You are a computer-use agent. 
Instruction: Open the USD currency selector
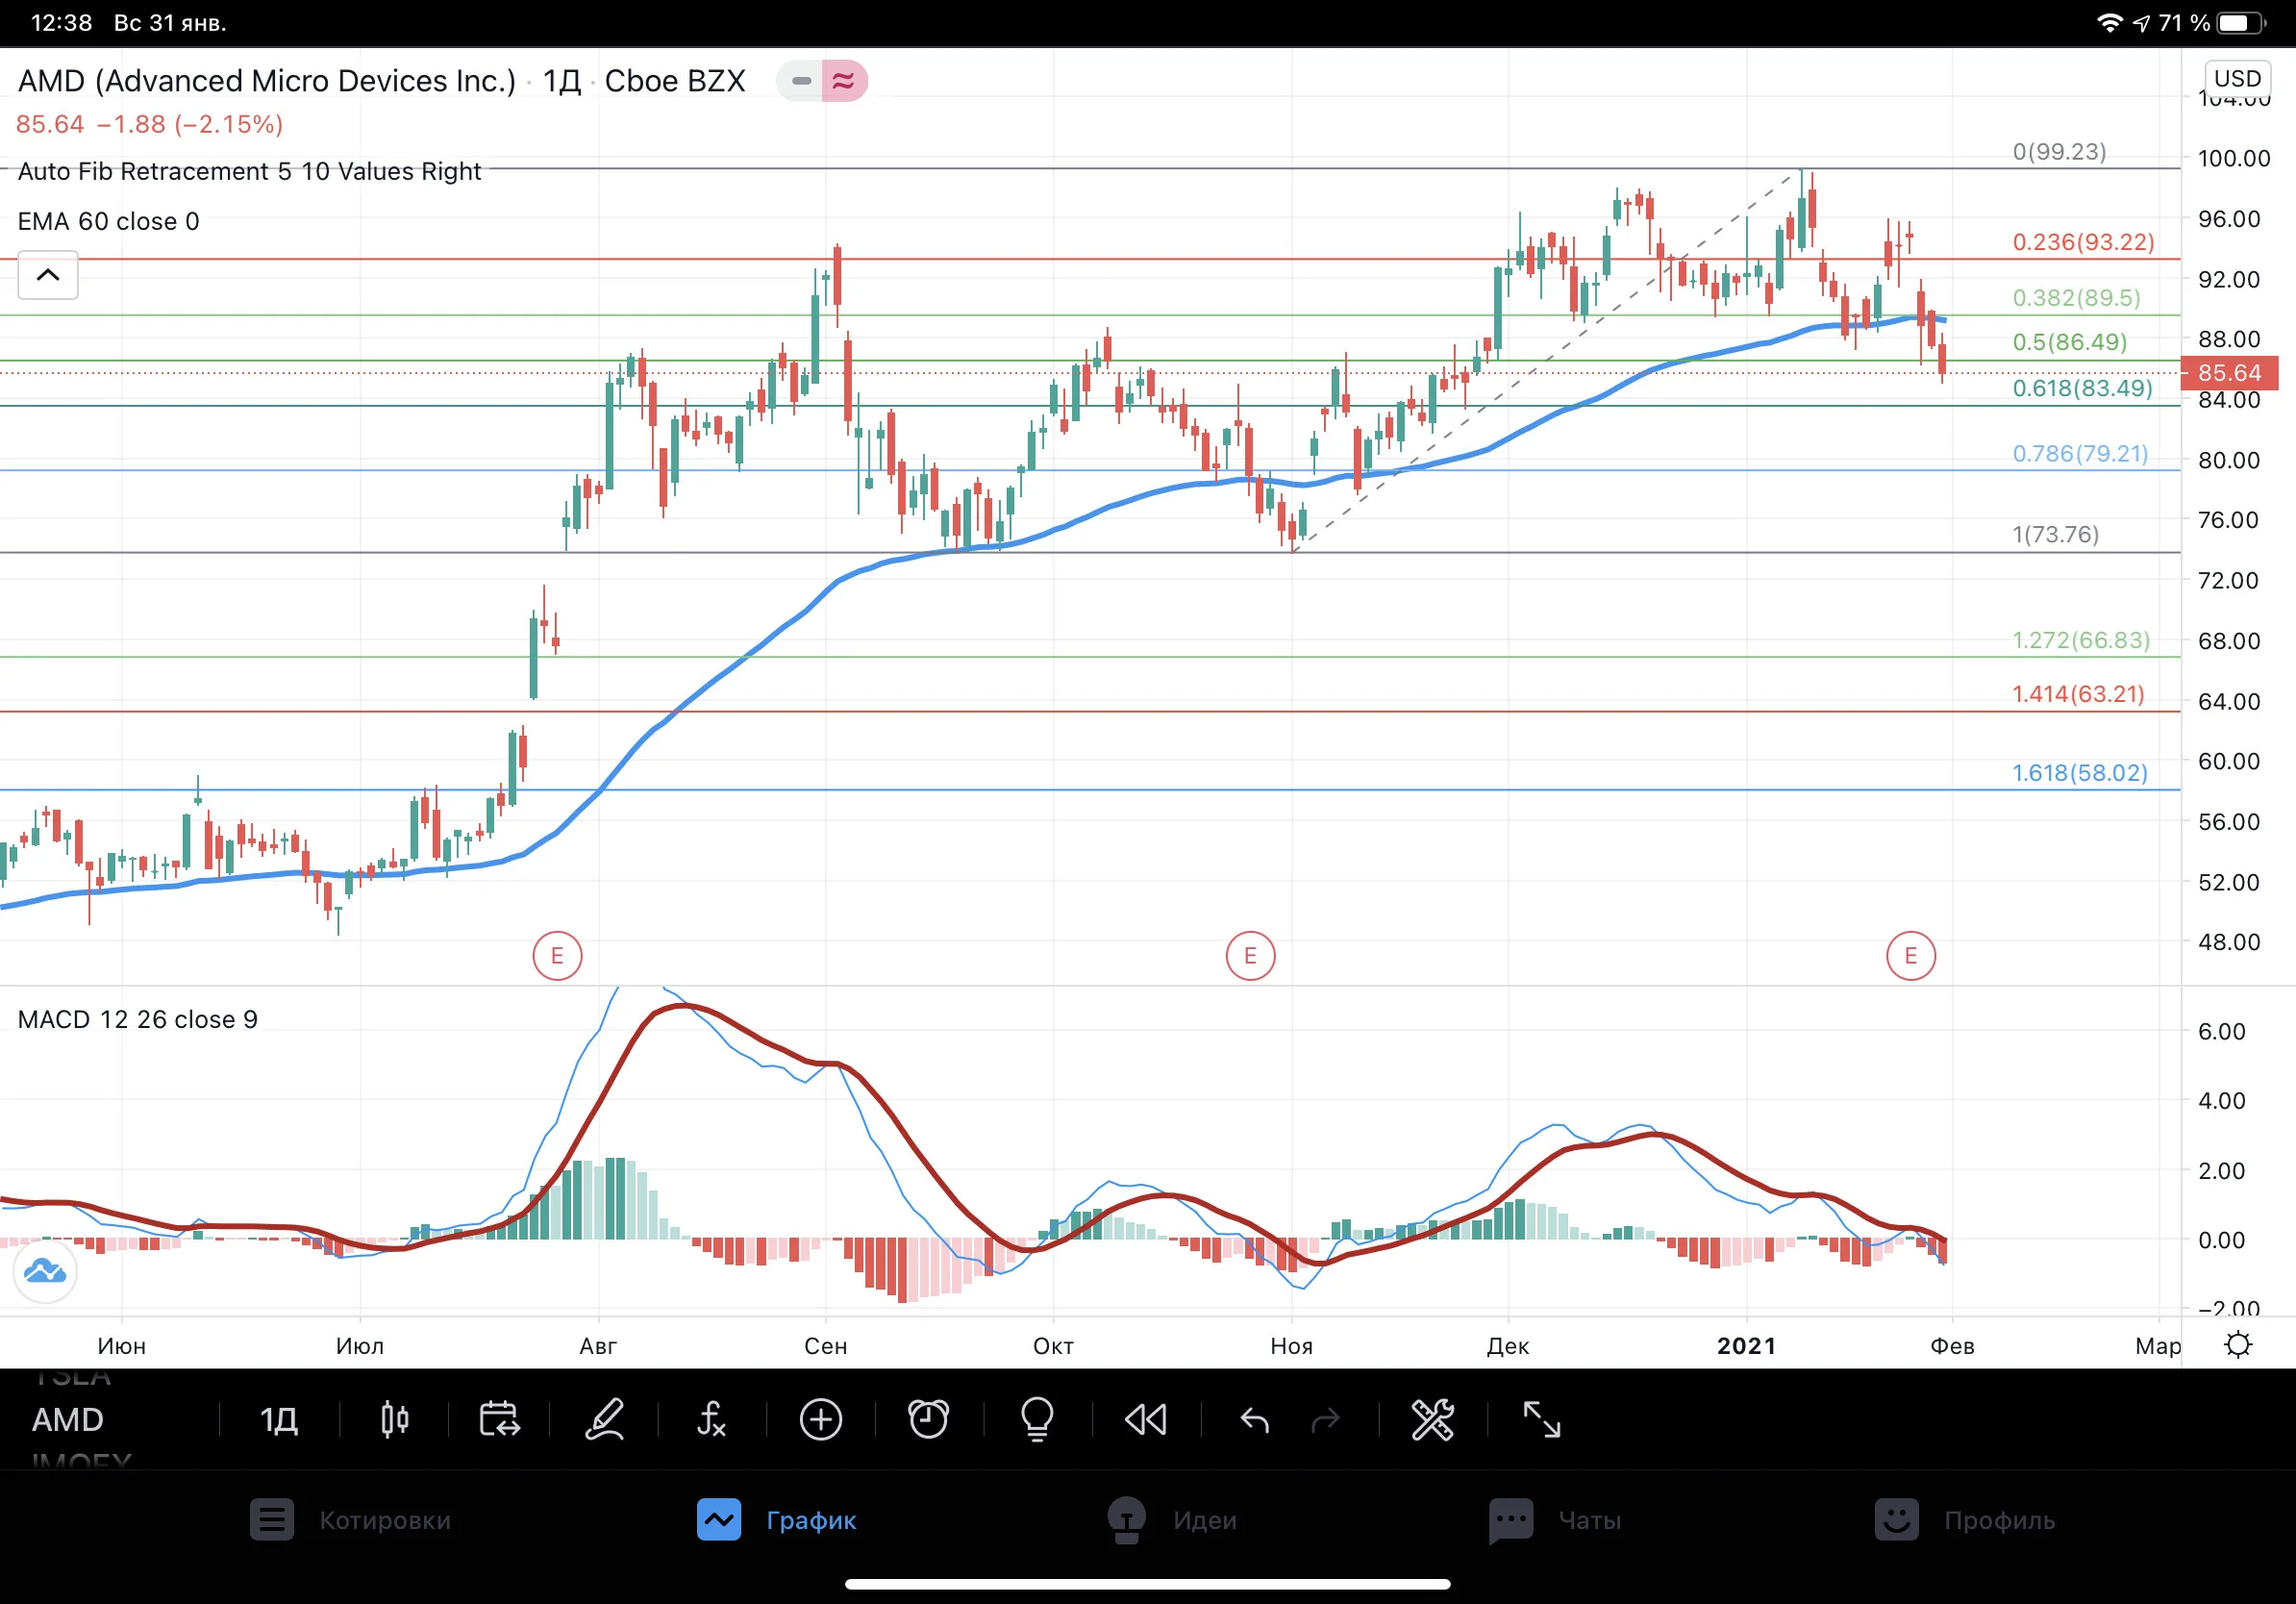point(2238,78)
